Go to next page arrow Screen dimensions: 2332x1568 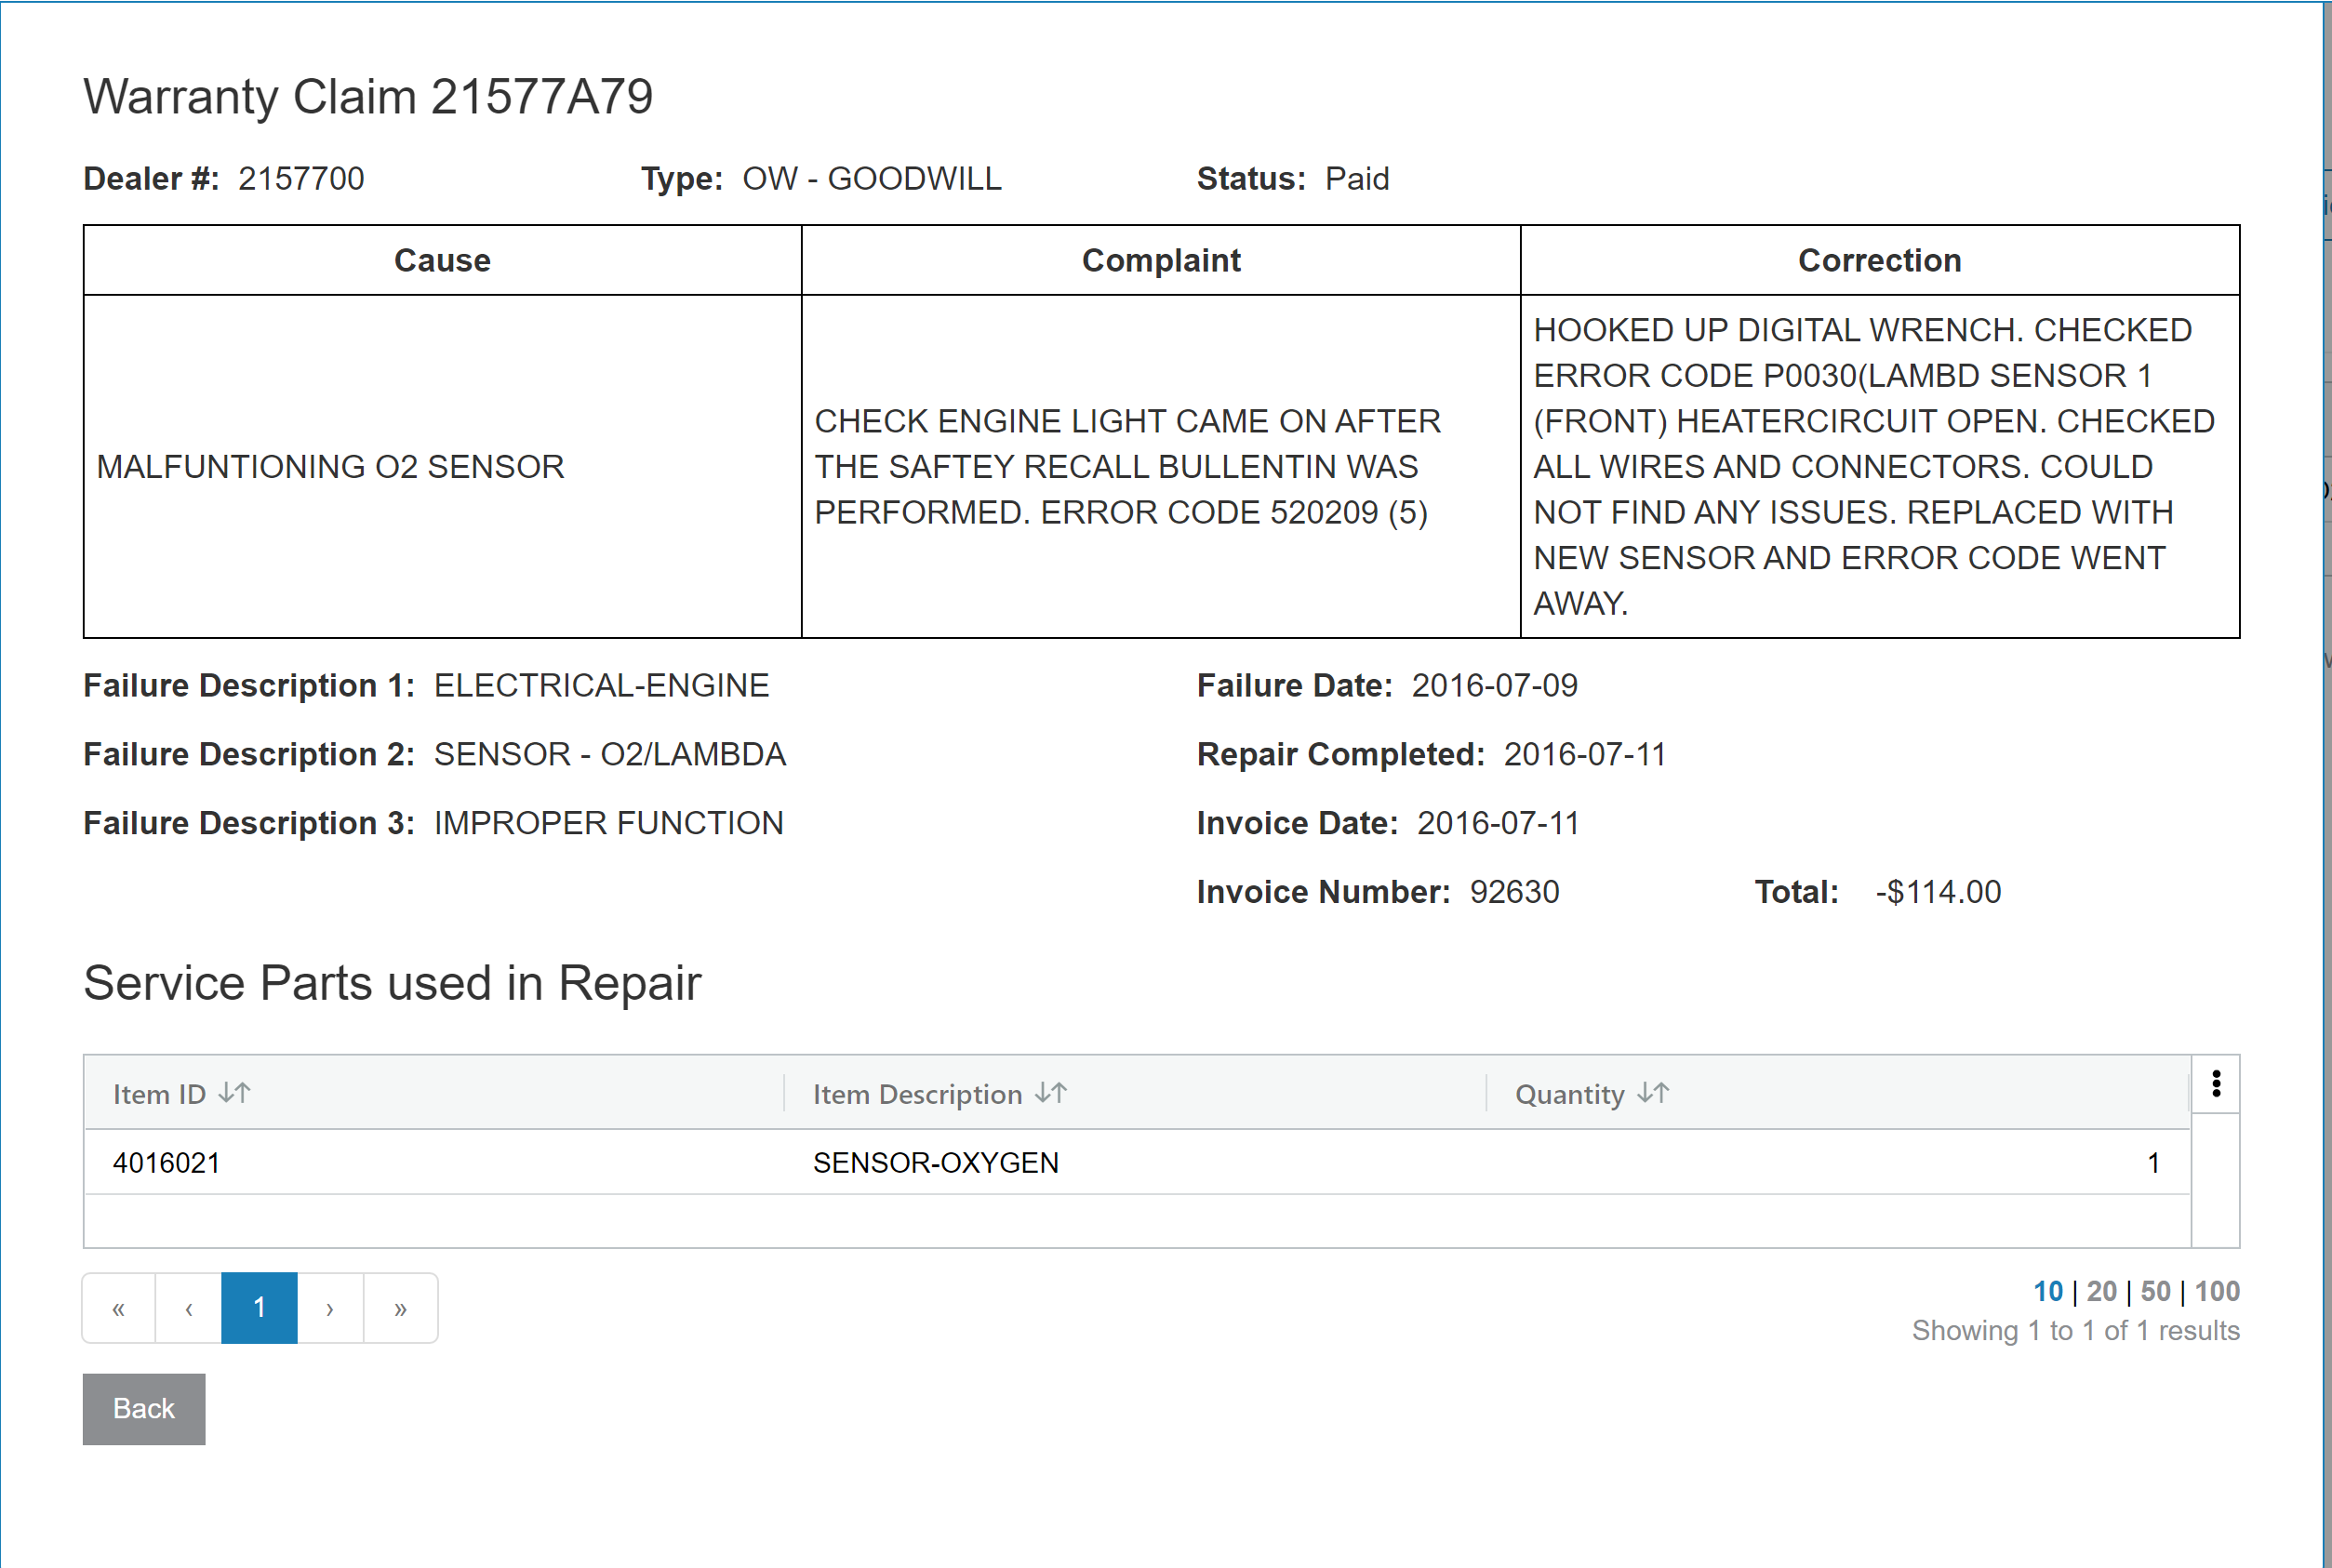(x=330, y=1308)
